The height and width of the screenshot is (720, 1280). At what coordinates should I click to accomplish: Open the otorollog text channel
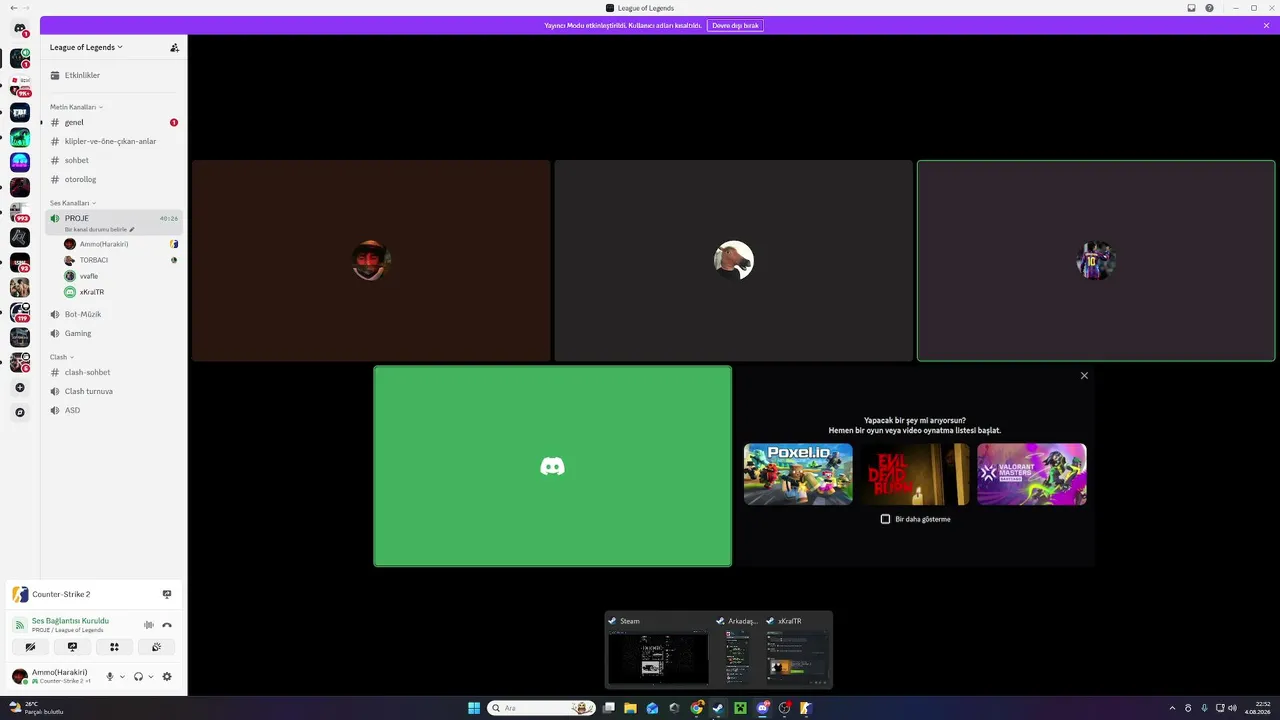113,179
